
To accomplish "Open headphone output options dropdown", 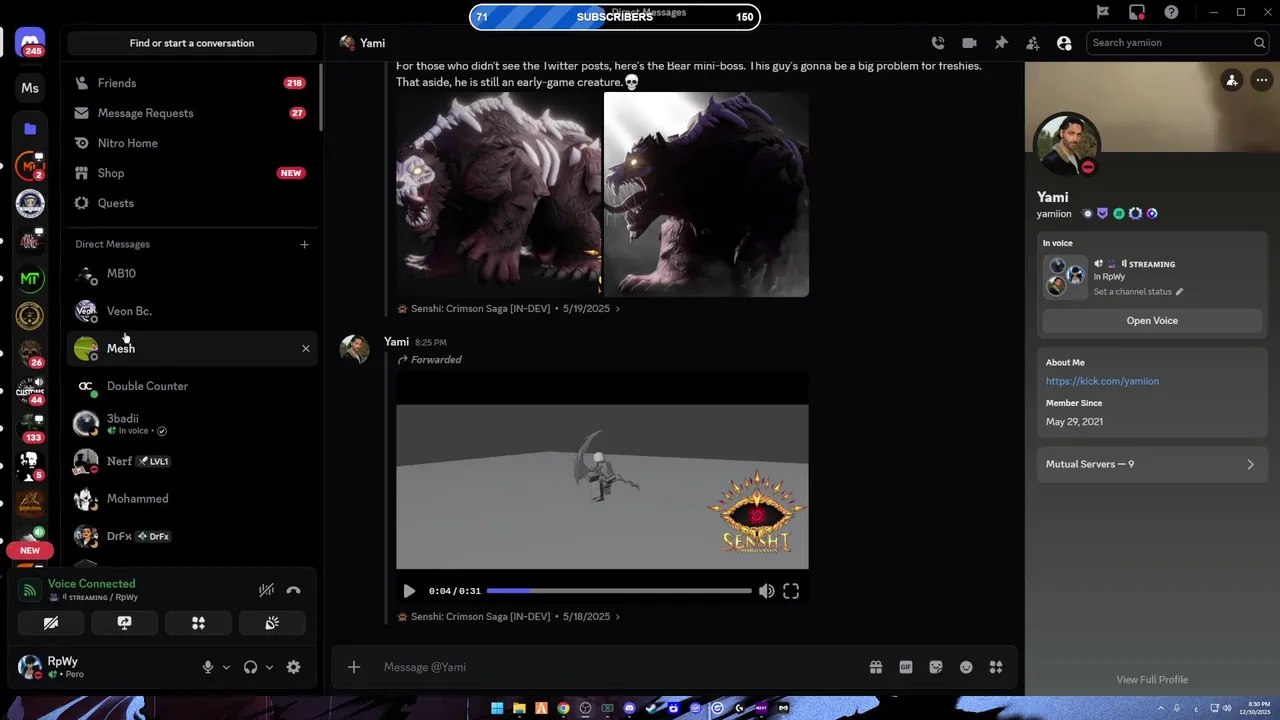I will (x=269, y=667).
